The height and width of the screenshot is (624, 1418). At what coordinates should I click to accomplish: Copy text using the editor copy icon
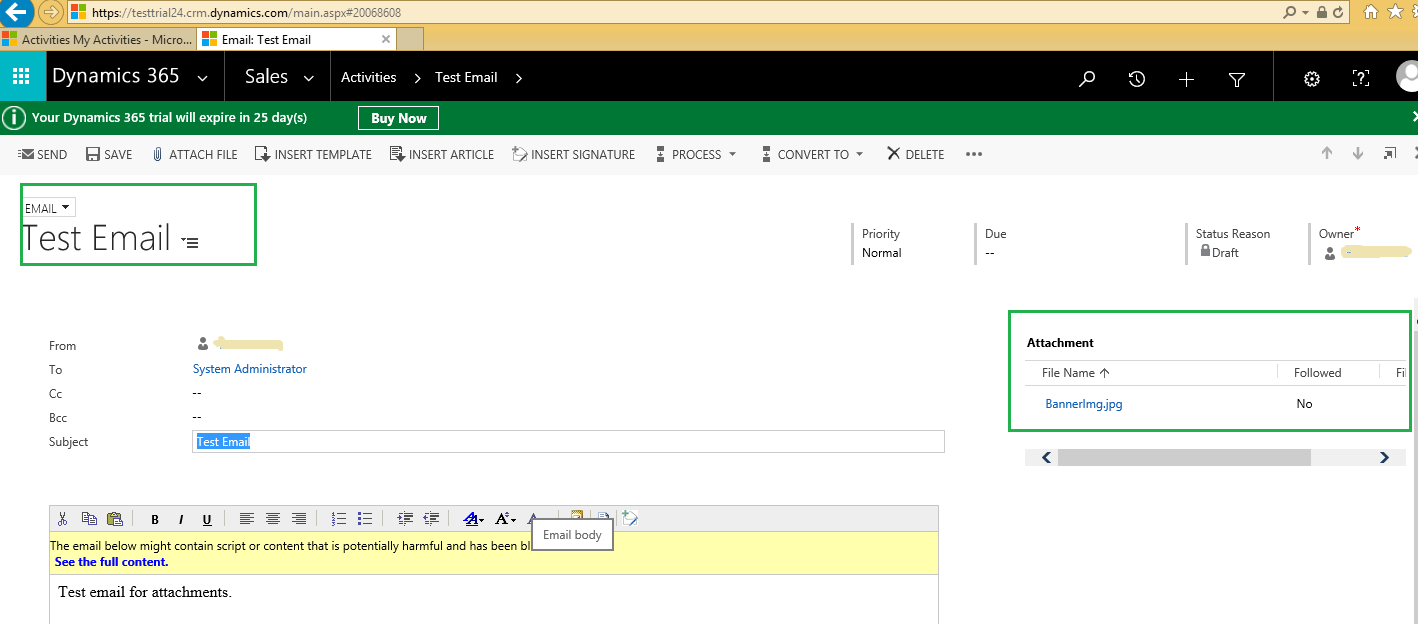click(89, 518)
